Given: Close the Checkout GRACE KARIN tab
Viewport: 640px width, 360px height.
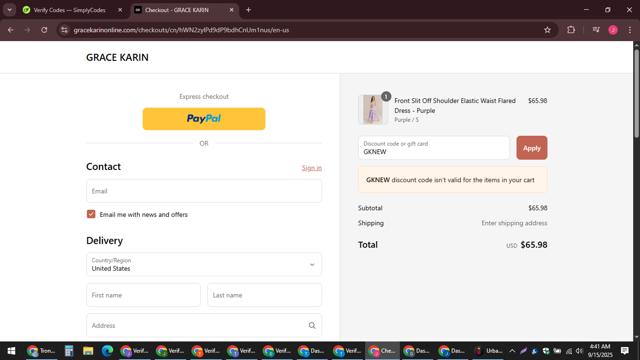Looking at the screenshot, I should point(231,10).
